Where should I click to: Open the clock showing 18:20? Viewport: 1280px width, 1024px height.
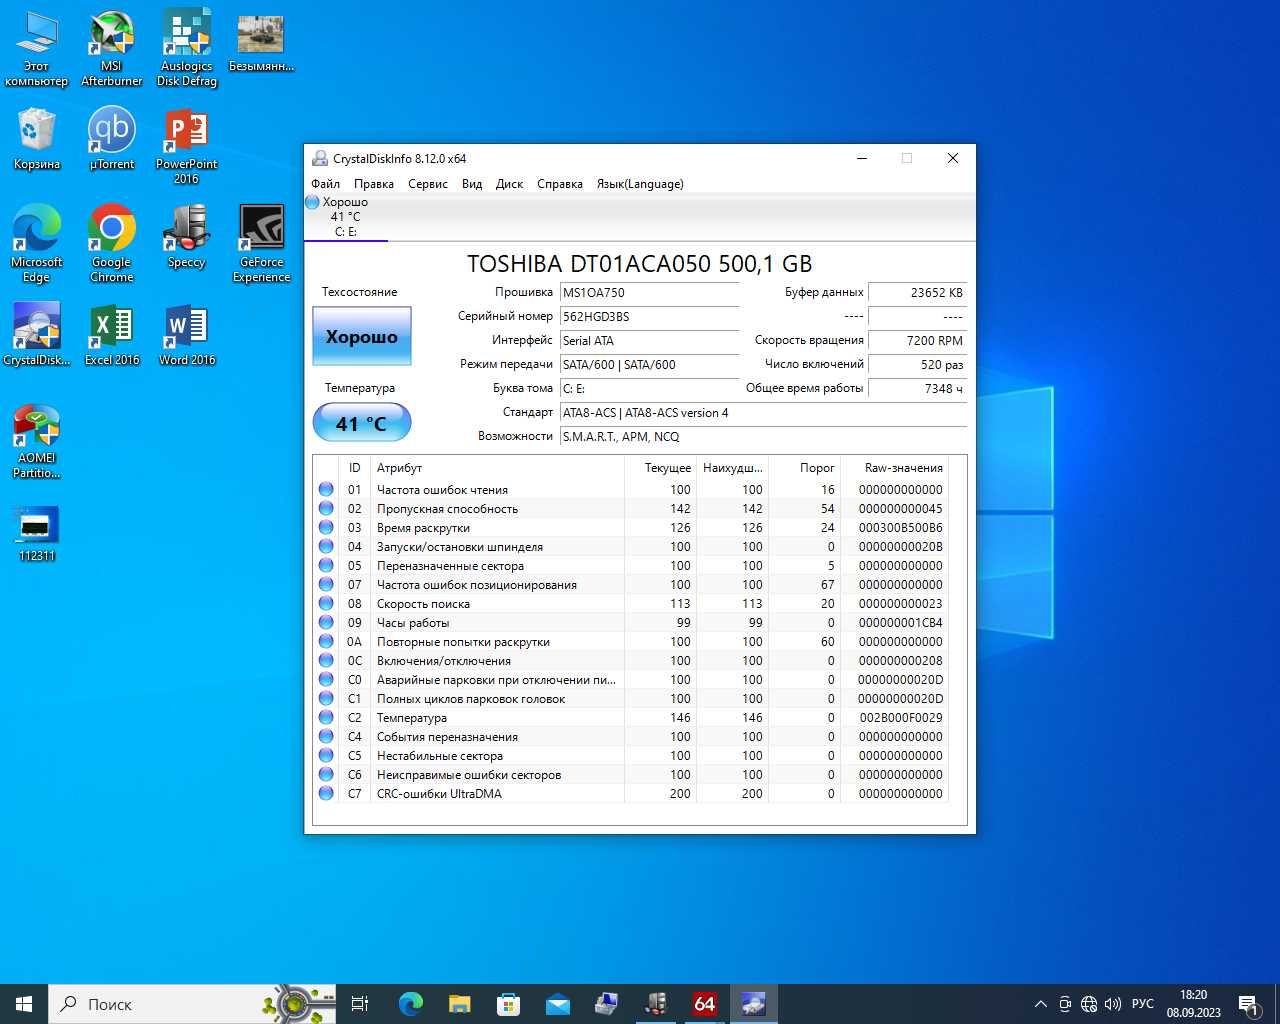1193,1004
